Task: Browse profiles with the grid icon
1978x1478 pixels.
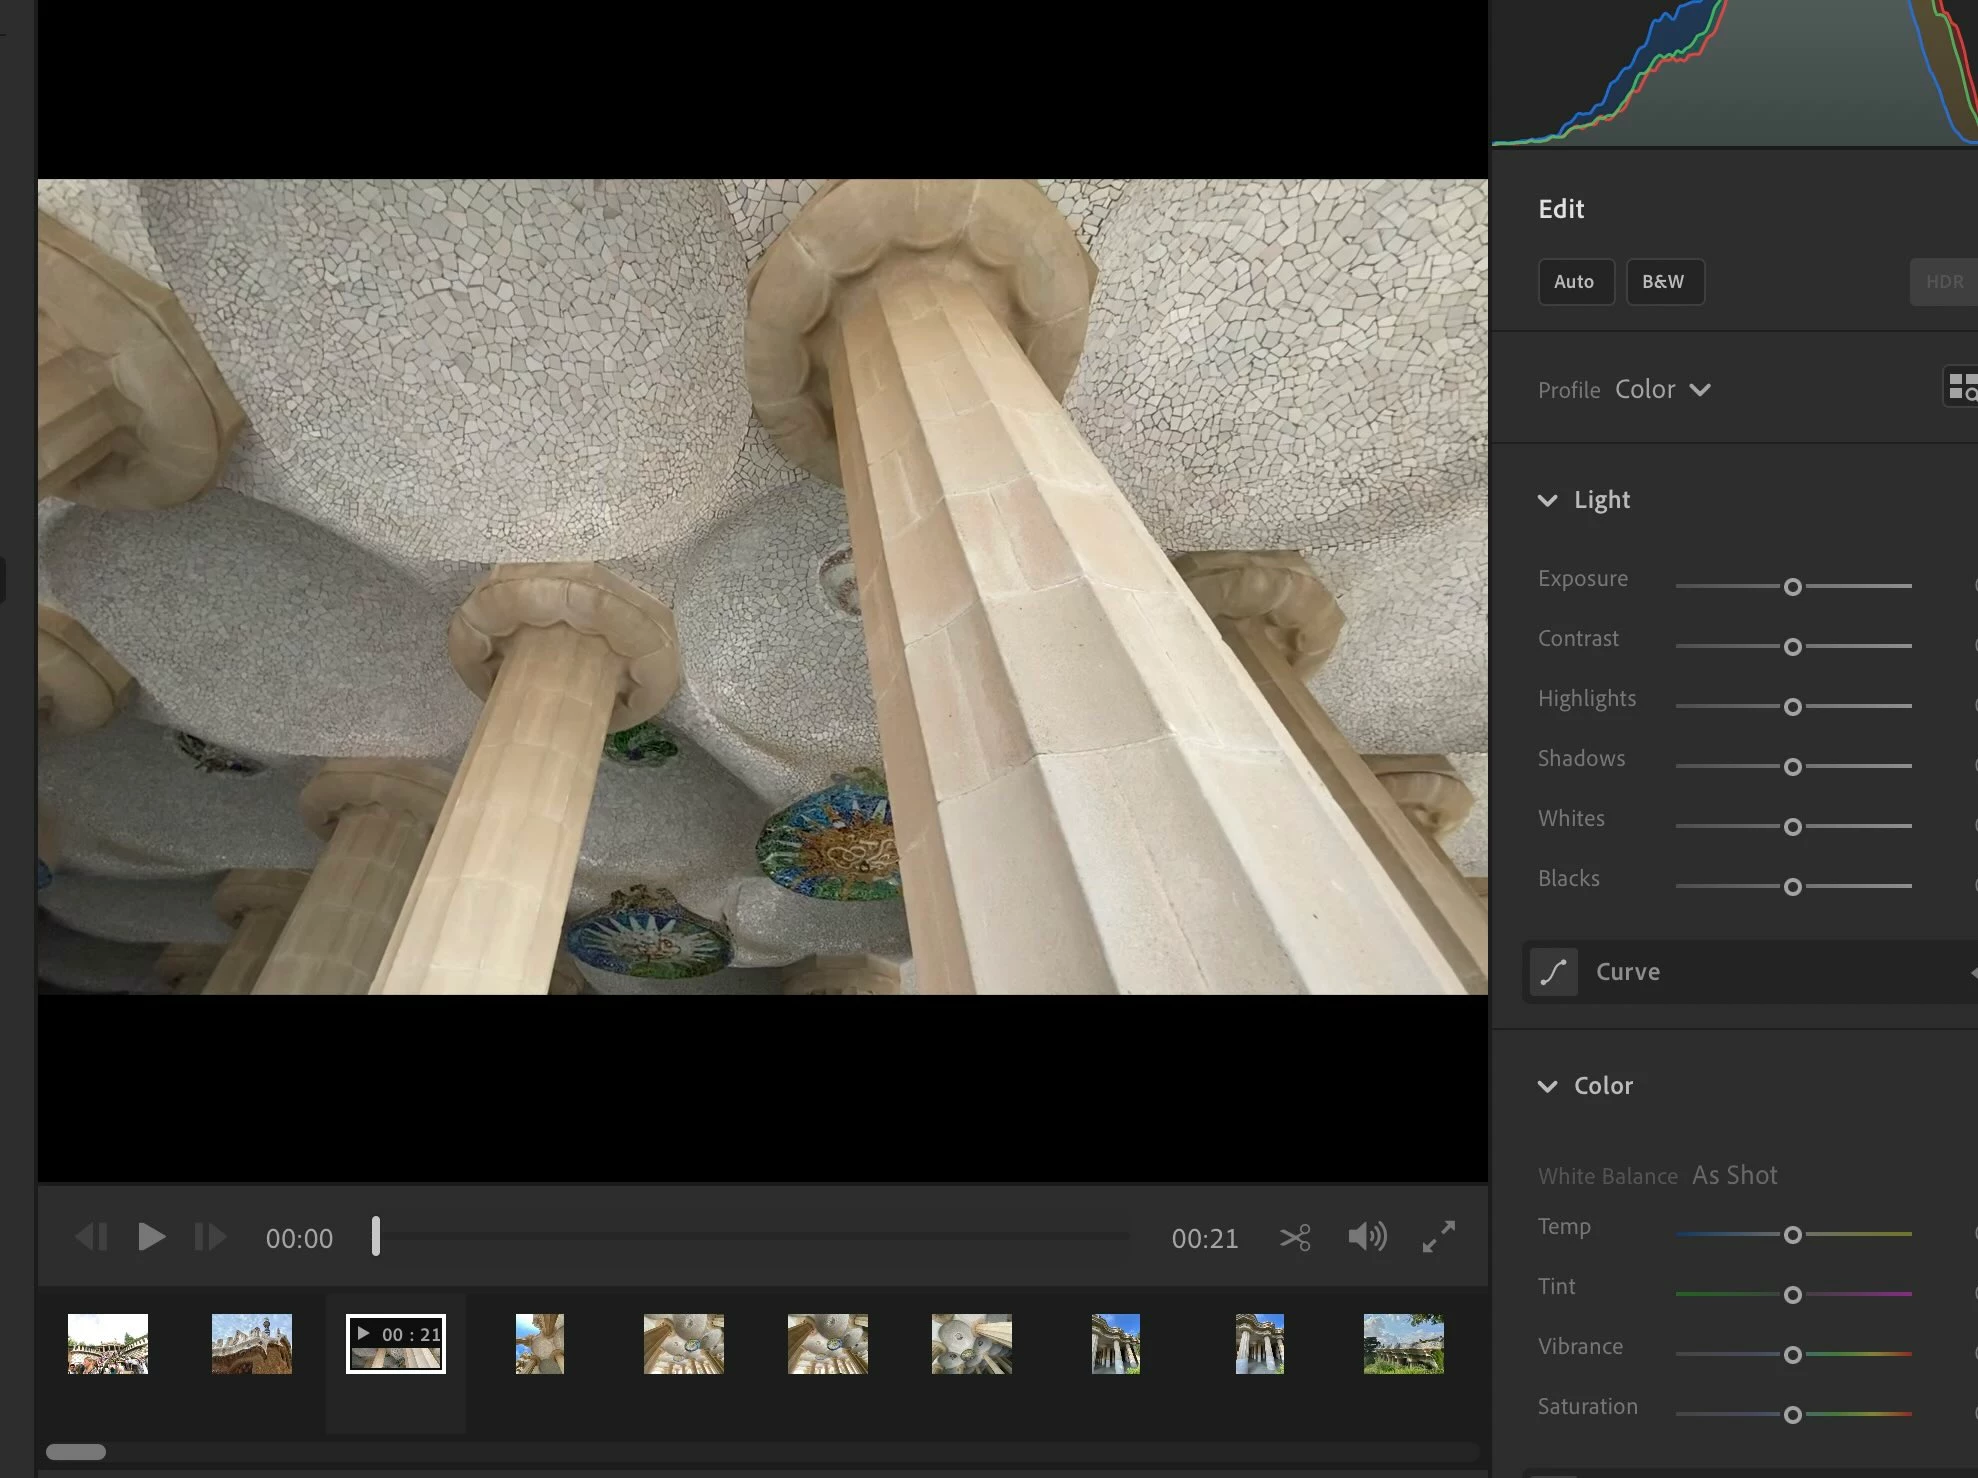Action: [x=1961, y=388]
